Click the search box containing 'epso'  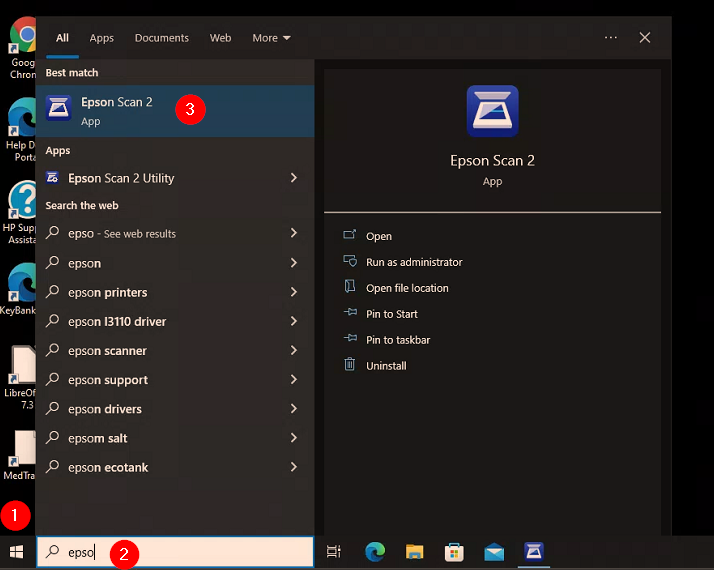(175, 552)
